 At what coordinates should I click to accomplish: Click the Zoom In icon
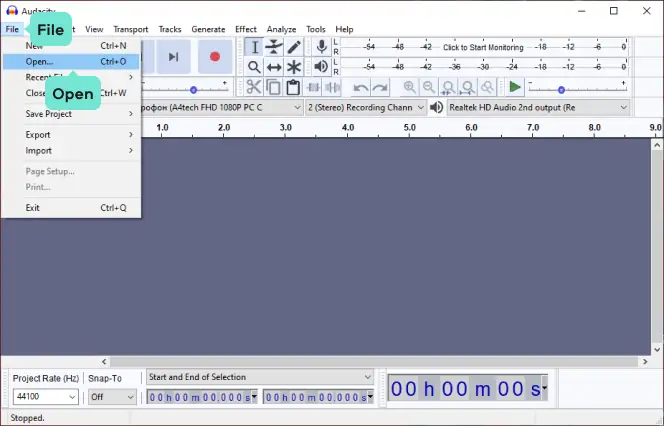(x=409, y=87)
